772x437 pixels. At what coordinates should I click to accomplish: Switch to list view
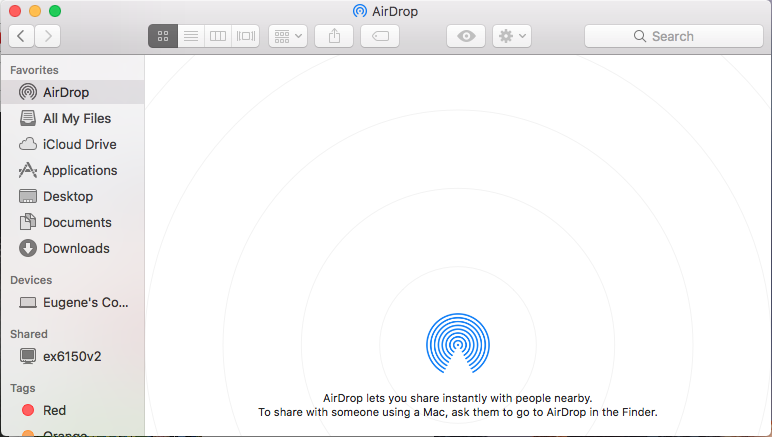pos(191,36)
